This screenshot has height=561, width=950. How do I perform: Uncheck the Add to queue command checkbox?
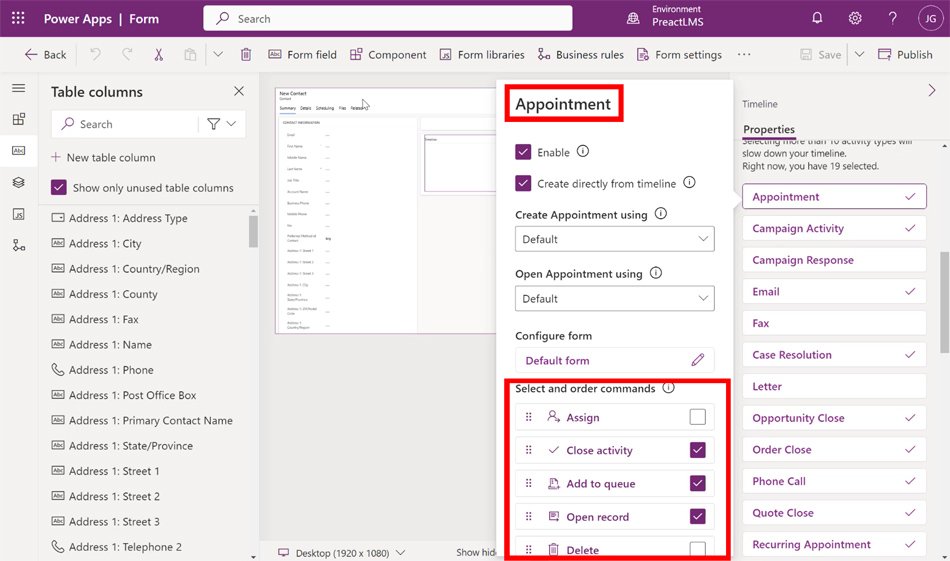tap(698, 483)
